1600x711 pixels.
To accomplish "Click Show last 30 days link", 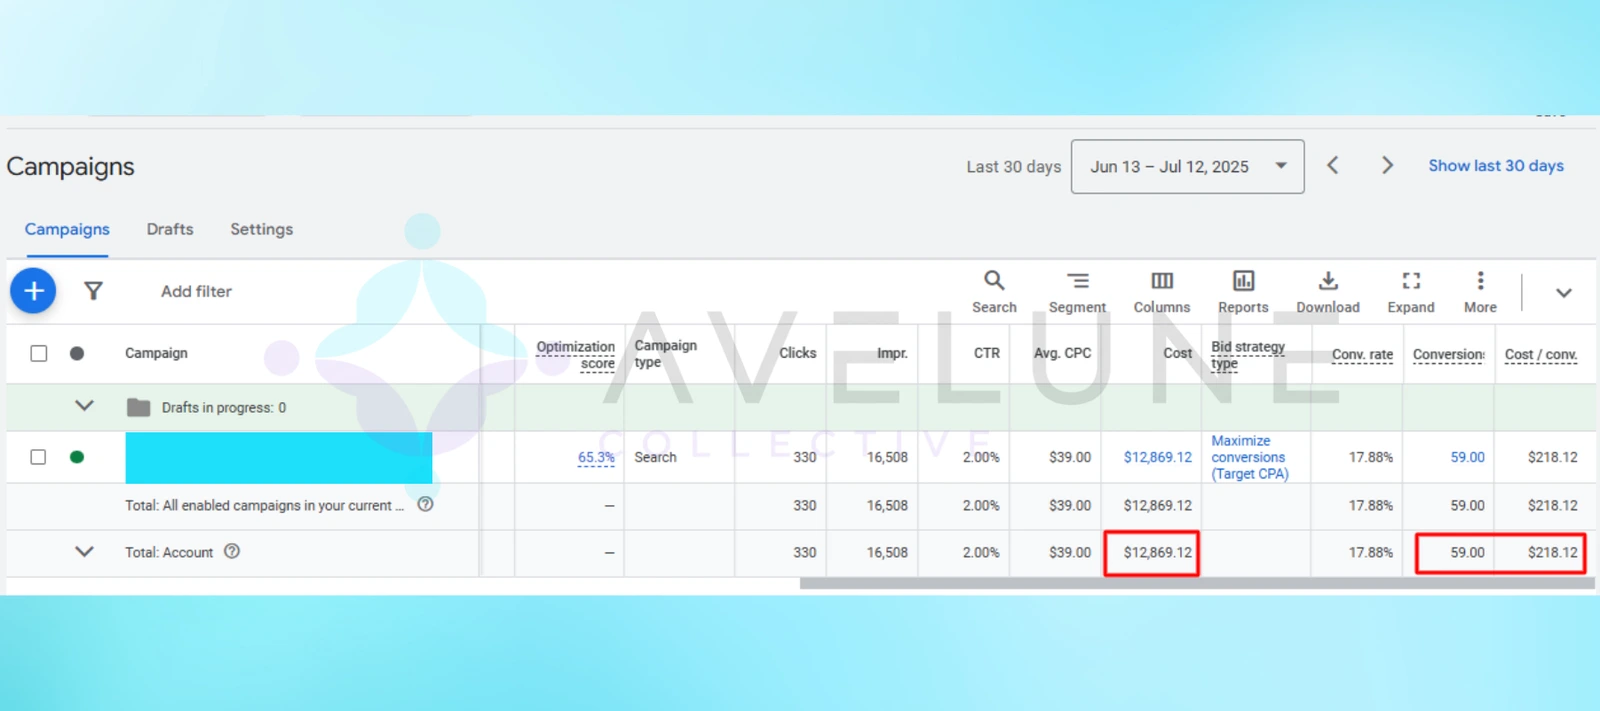I will click(1496, 166).
